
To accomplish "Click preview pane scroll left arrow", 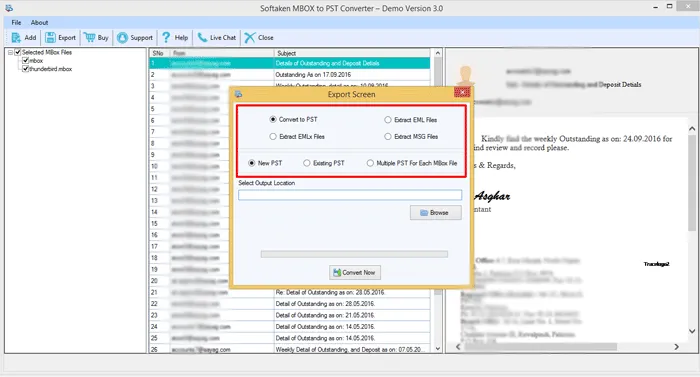I will (458, 347).
